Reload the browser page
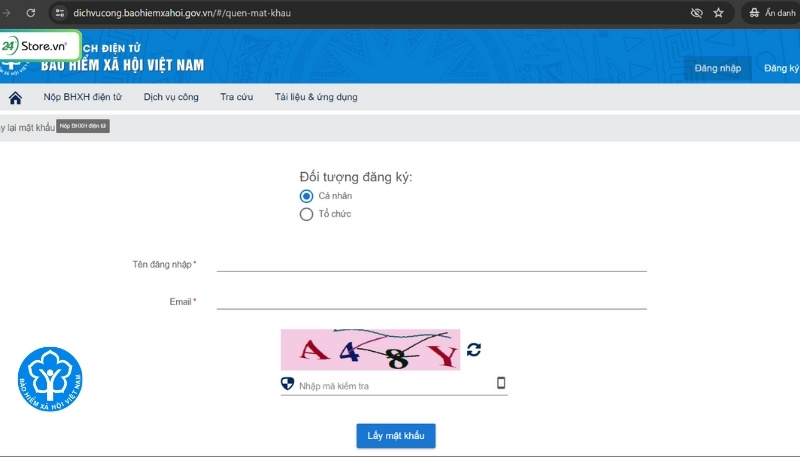The height and width of the screenshot is (457, 800). click(31, 13)
